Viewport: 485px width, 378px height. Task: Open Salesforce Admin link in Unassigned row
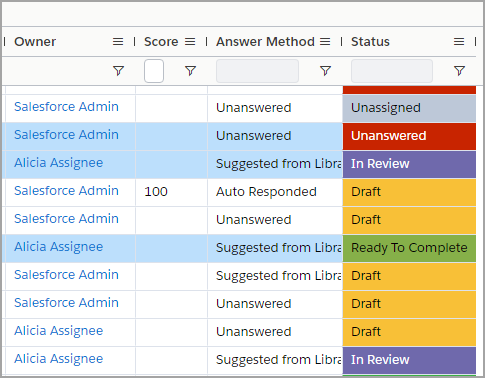pos(66,107)
